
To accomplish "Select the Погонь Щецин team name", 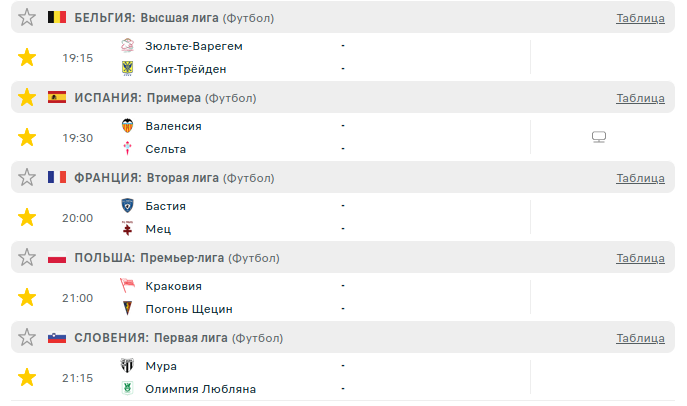I will click(x=188, y=309).
